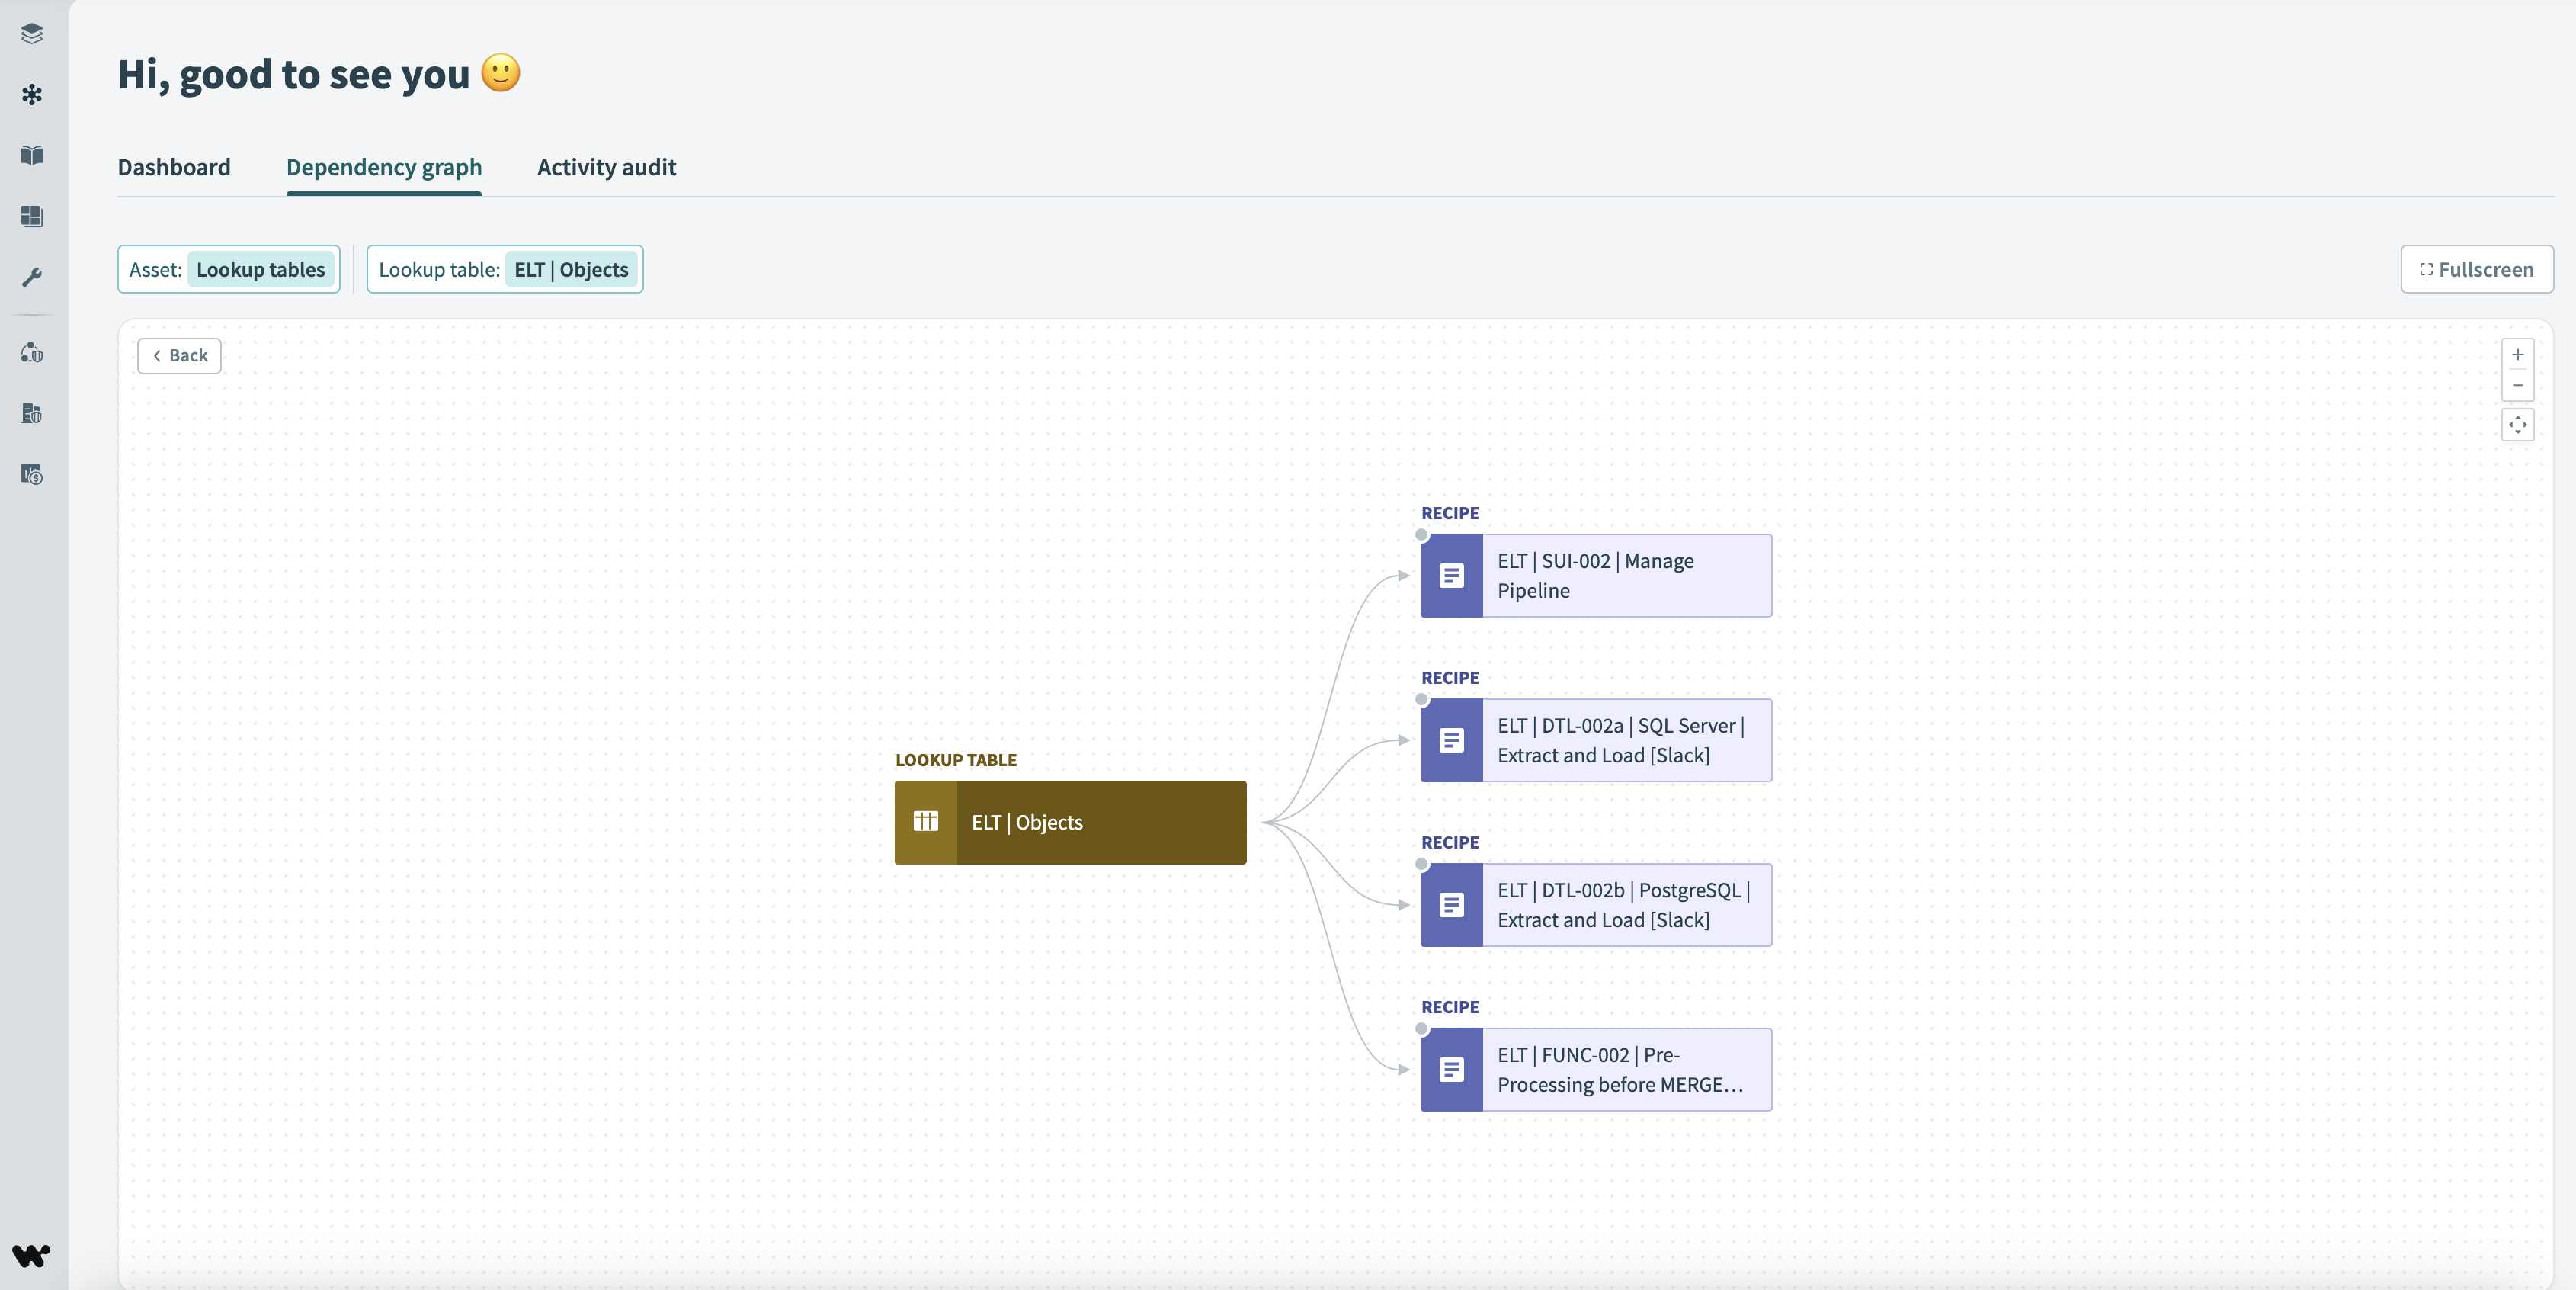2576x1290 pixels.
Task: Zoom in the graph with plus button
Action: click(2517, 355)
